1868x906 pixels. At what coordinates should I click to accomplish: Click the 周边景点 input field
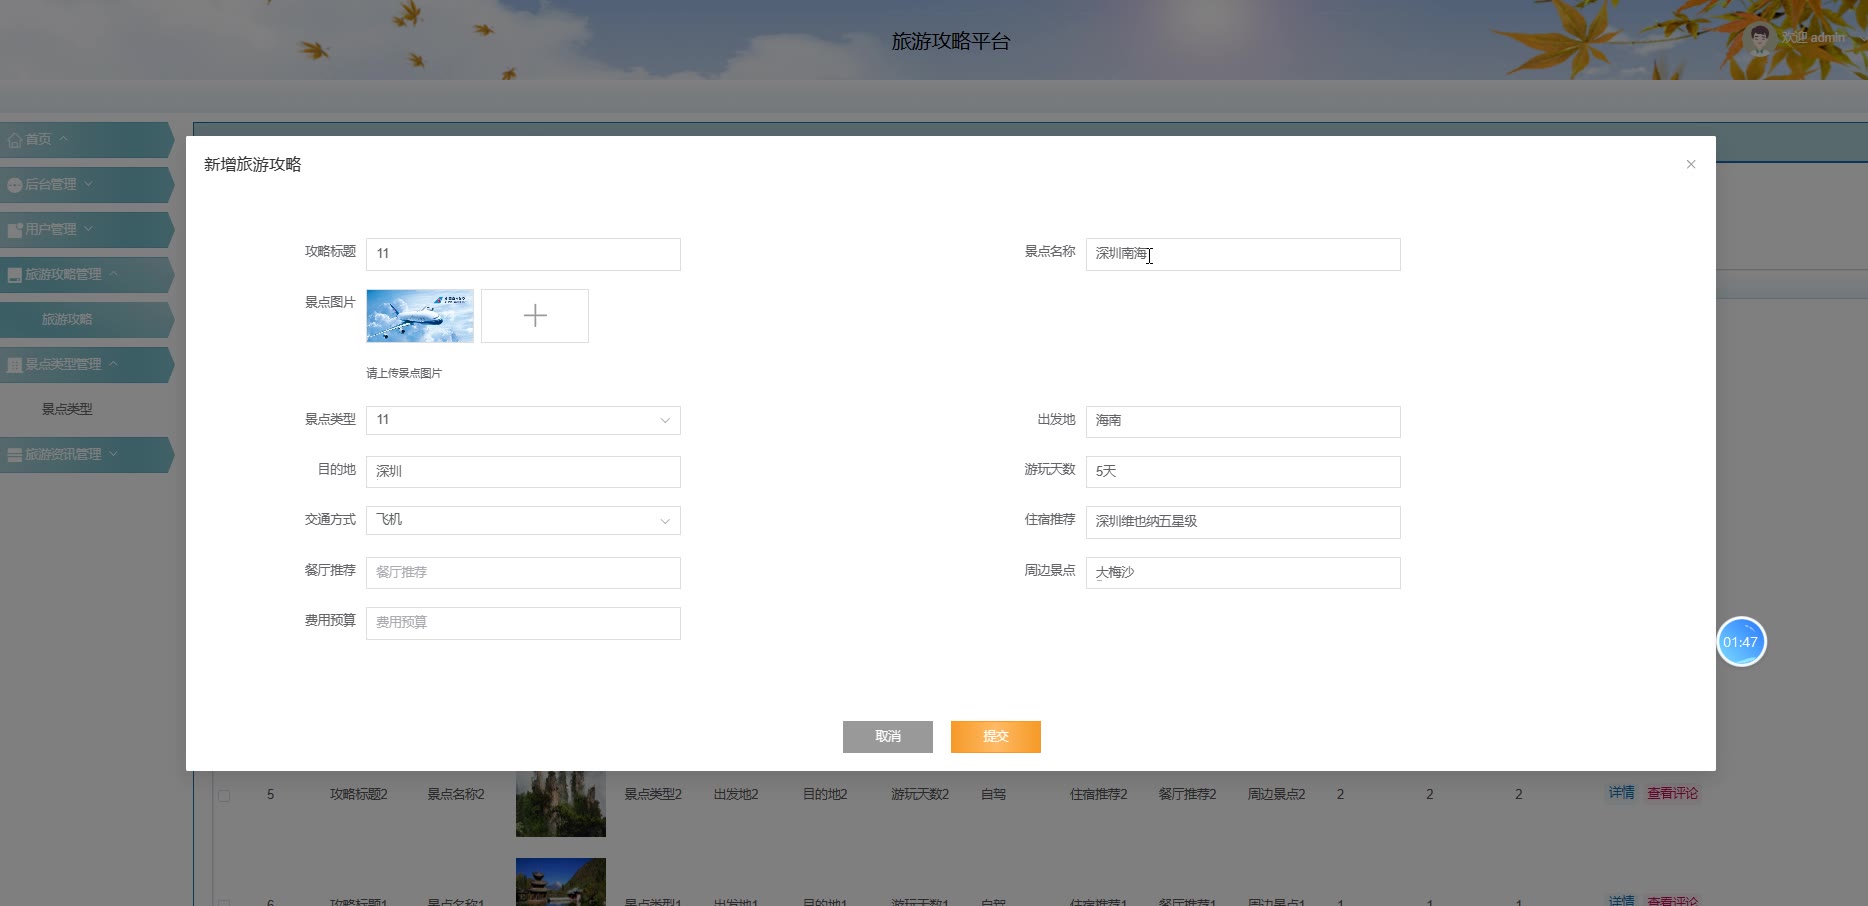tap(1243, 573)
